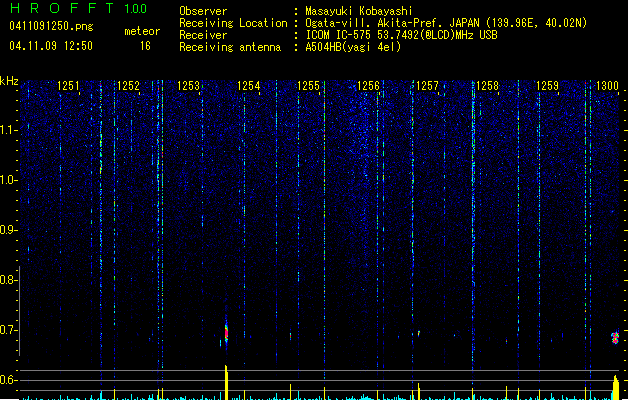Select the observer name Masayuki Kobayashi

[x=359, y=11]
